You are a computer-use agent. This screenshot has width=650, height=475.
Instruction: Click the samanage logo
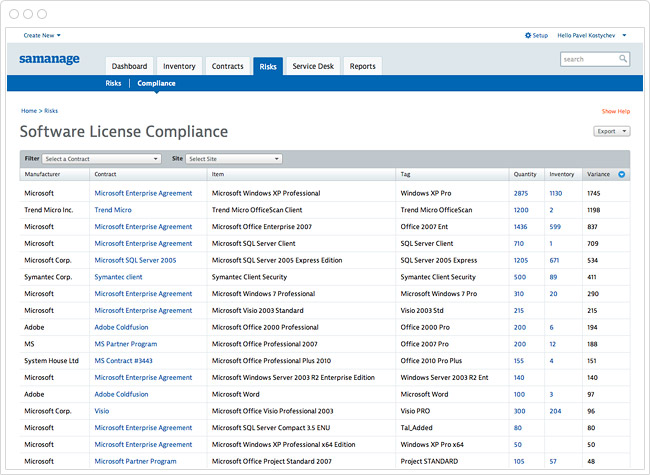click(x=49, y=59)
